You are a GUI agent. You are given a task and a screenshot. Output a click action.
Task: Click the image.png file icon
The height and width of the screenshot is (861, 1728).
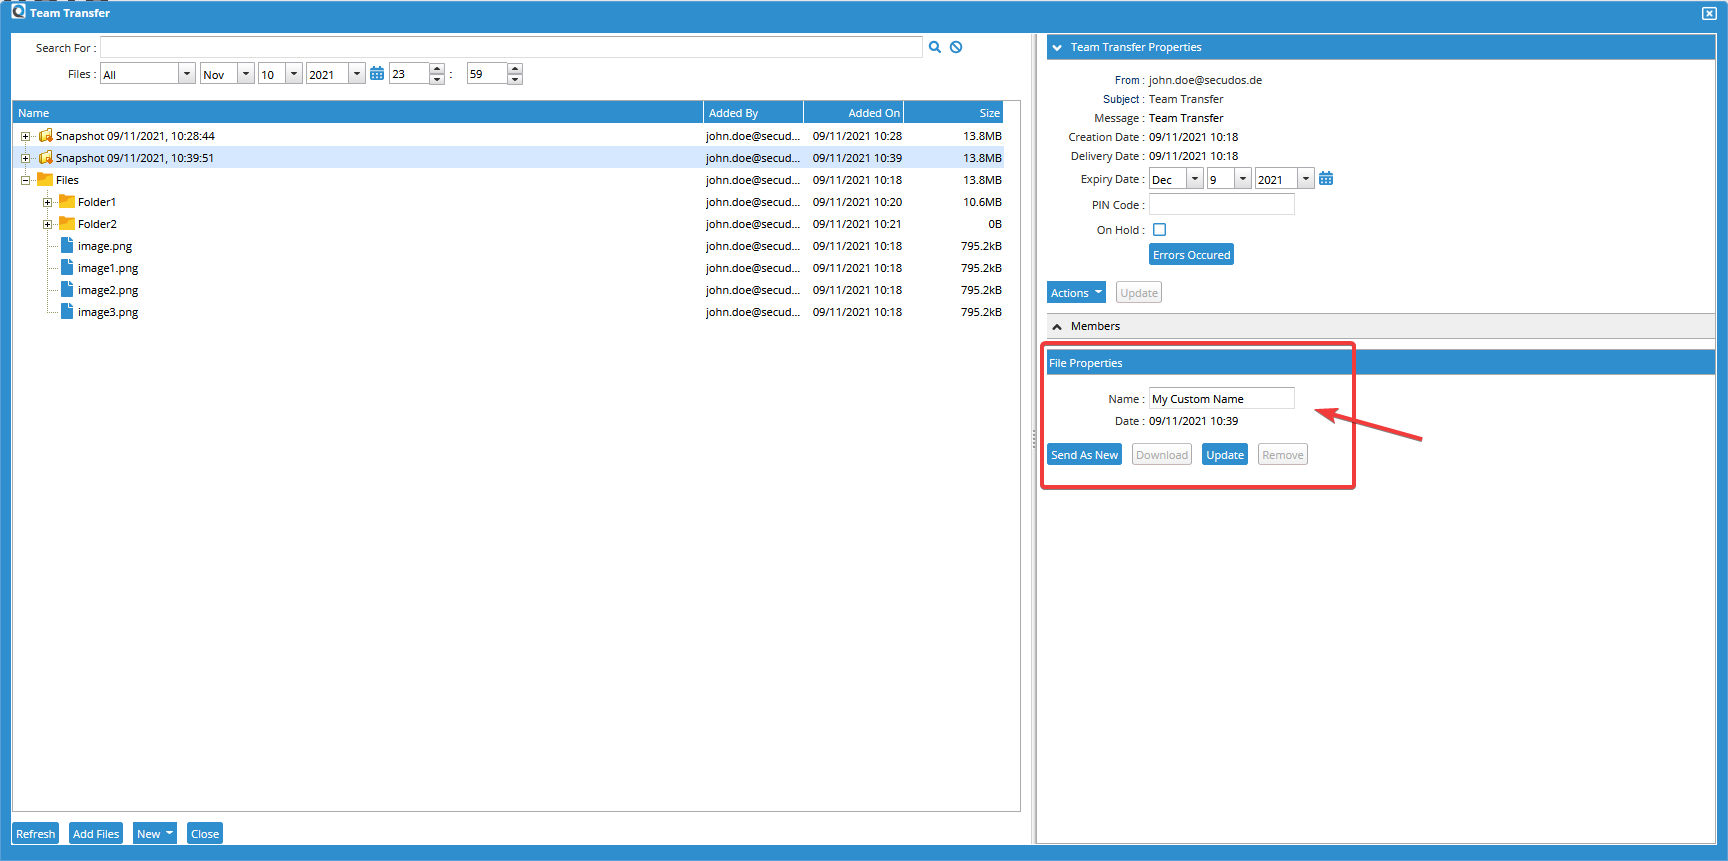click(67, 245)
